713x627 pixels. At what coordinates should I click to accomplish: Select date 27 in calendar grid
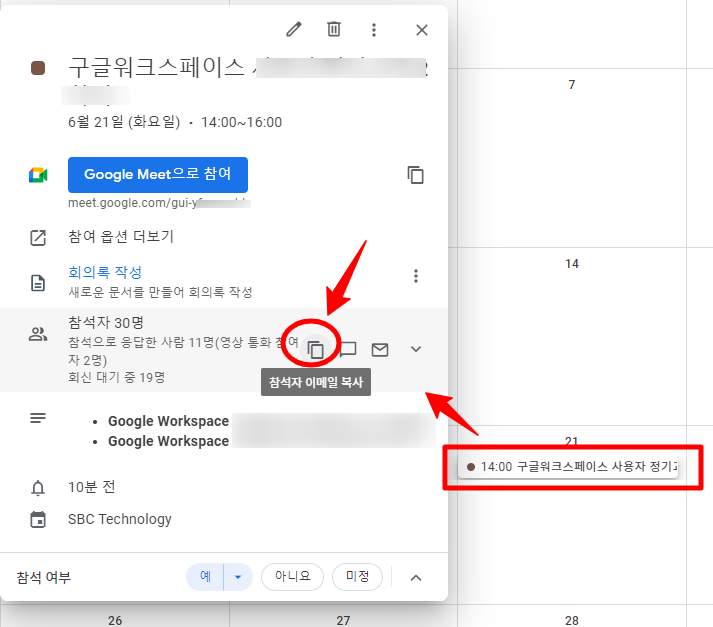343,620
